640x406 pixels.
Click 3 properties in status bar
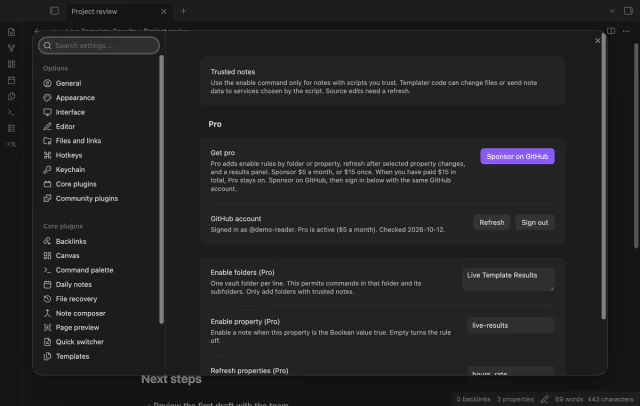pos(515,399)
